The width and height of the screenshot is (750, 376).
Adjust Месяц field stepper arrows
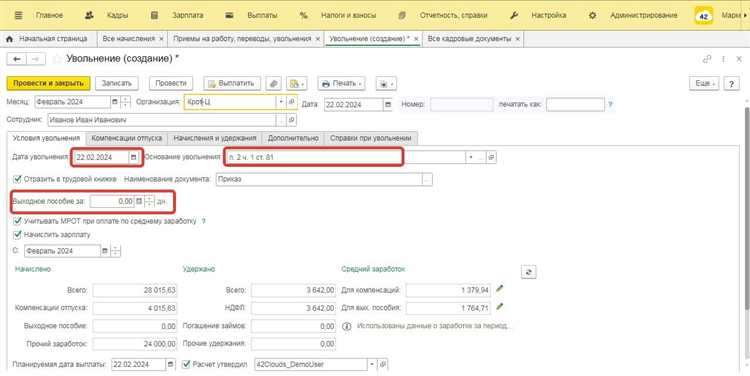pos(125,103)
